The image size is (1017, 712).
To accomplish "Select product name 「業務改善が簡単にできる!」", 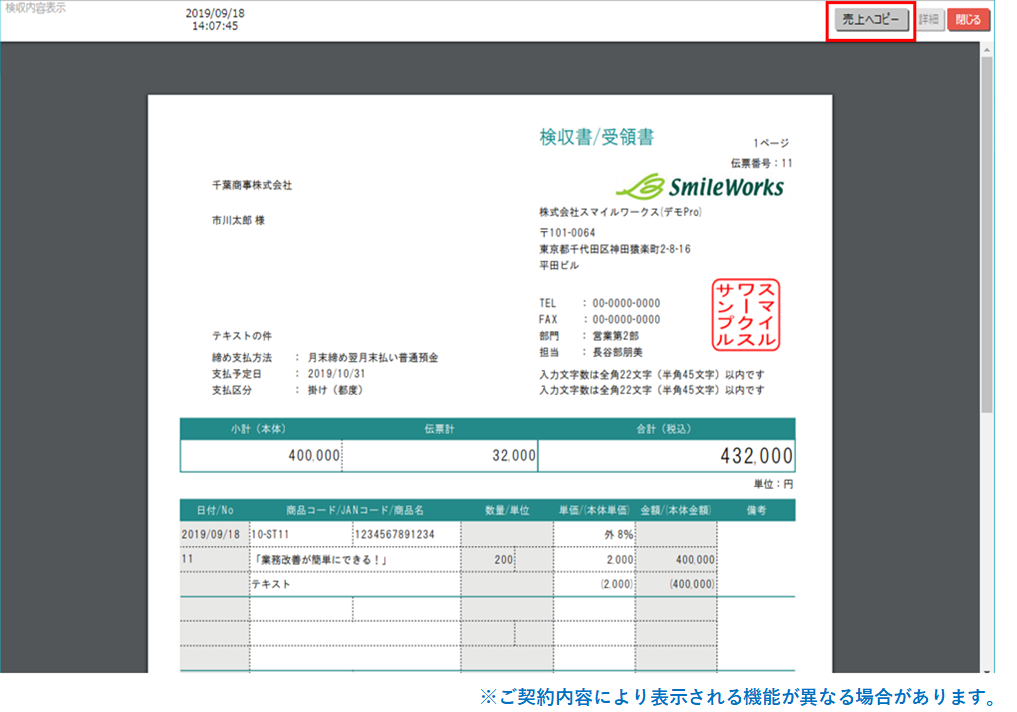I will (321, 560).
